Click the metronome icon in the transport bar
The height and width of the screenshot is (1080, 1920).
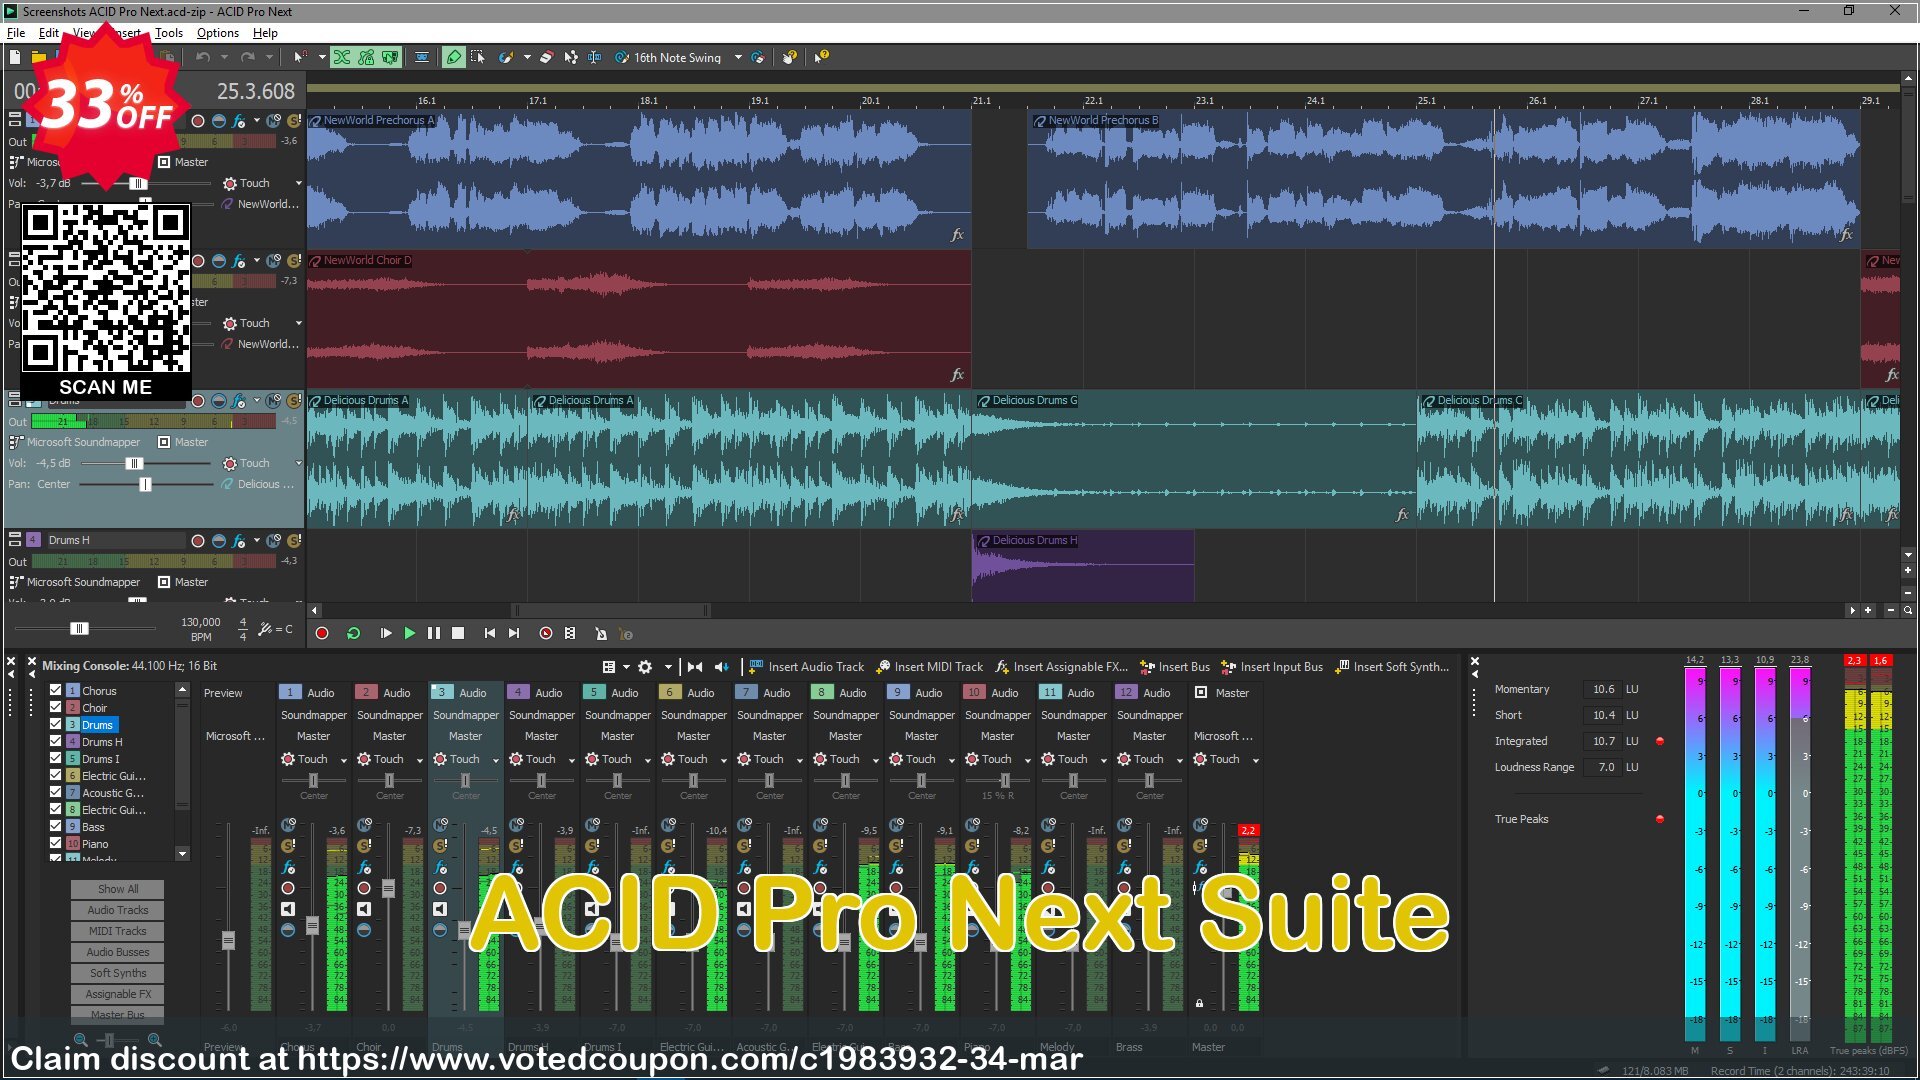pos(601,633)
